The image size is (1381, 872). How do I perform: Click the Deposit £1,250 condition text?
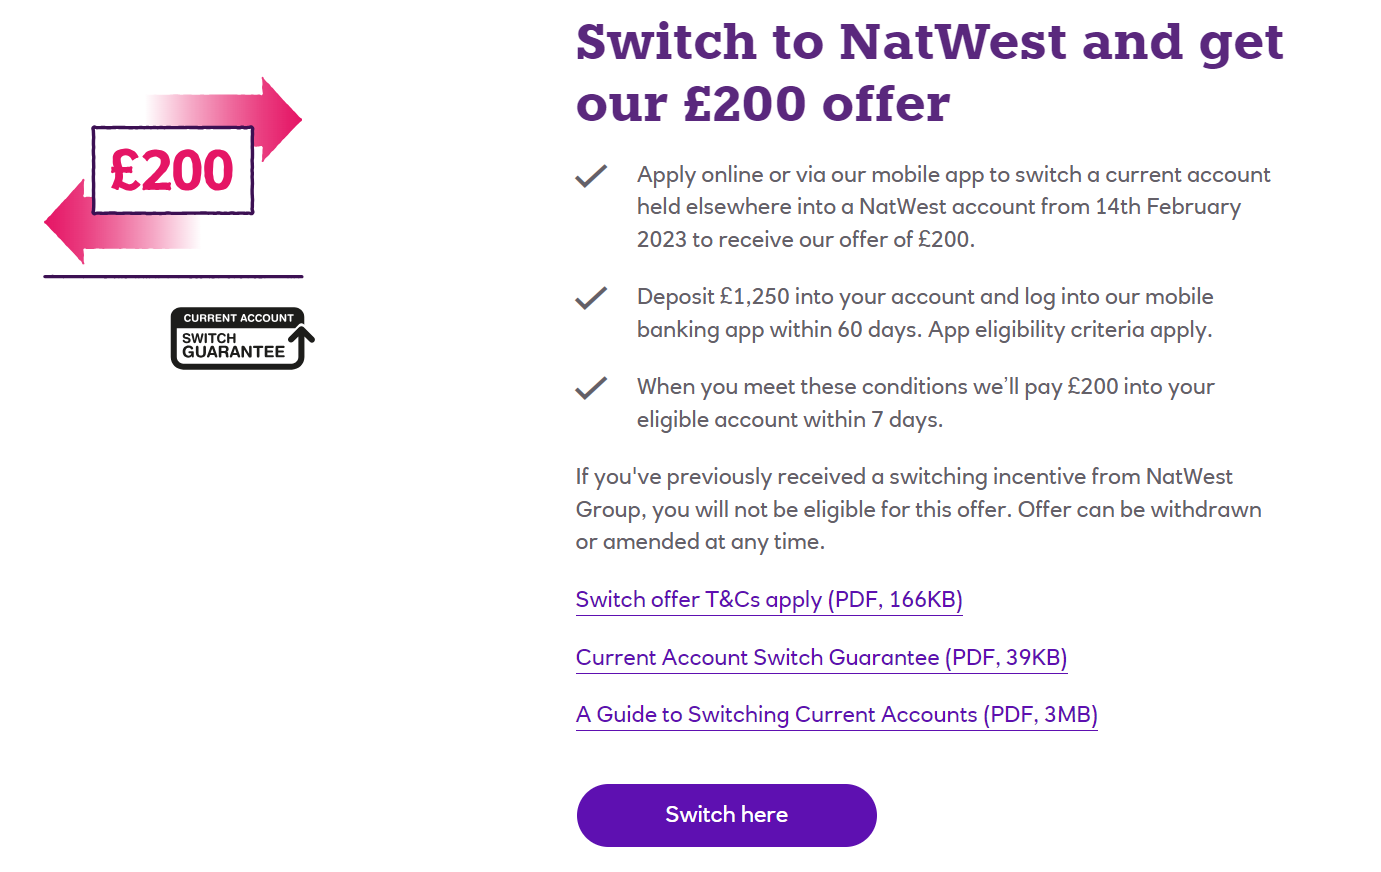coord(925,313)
